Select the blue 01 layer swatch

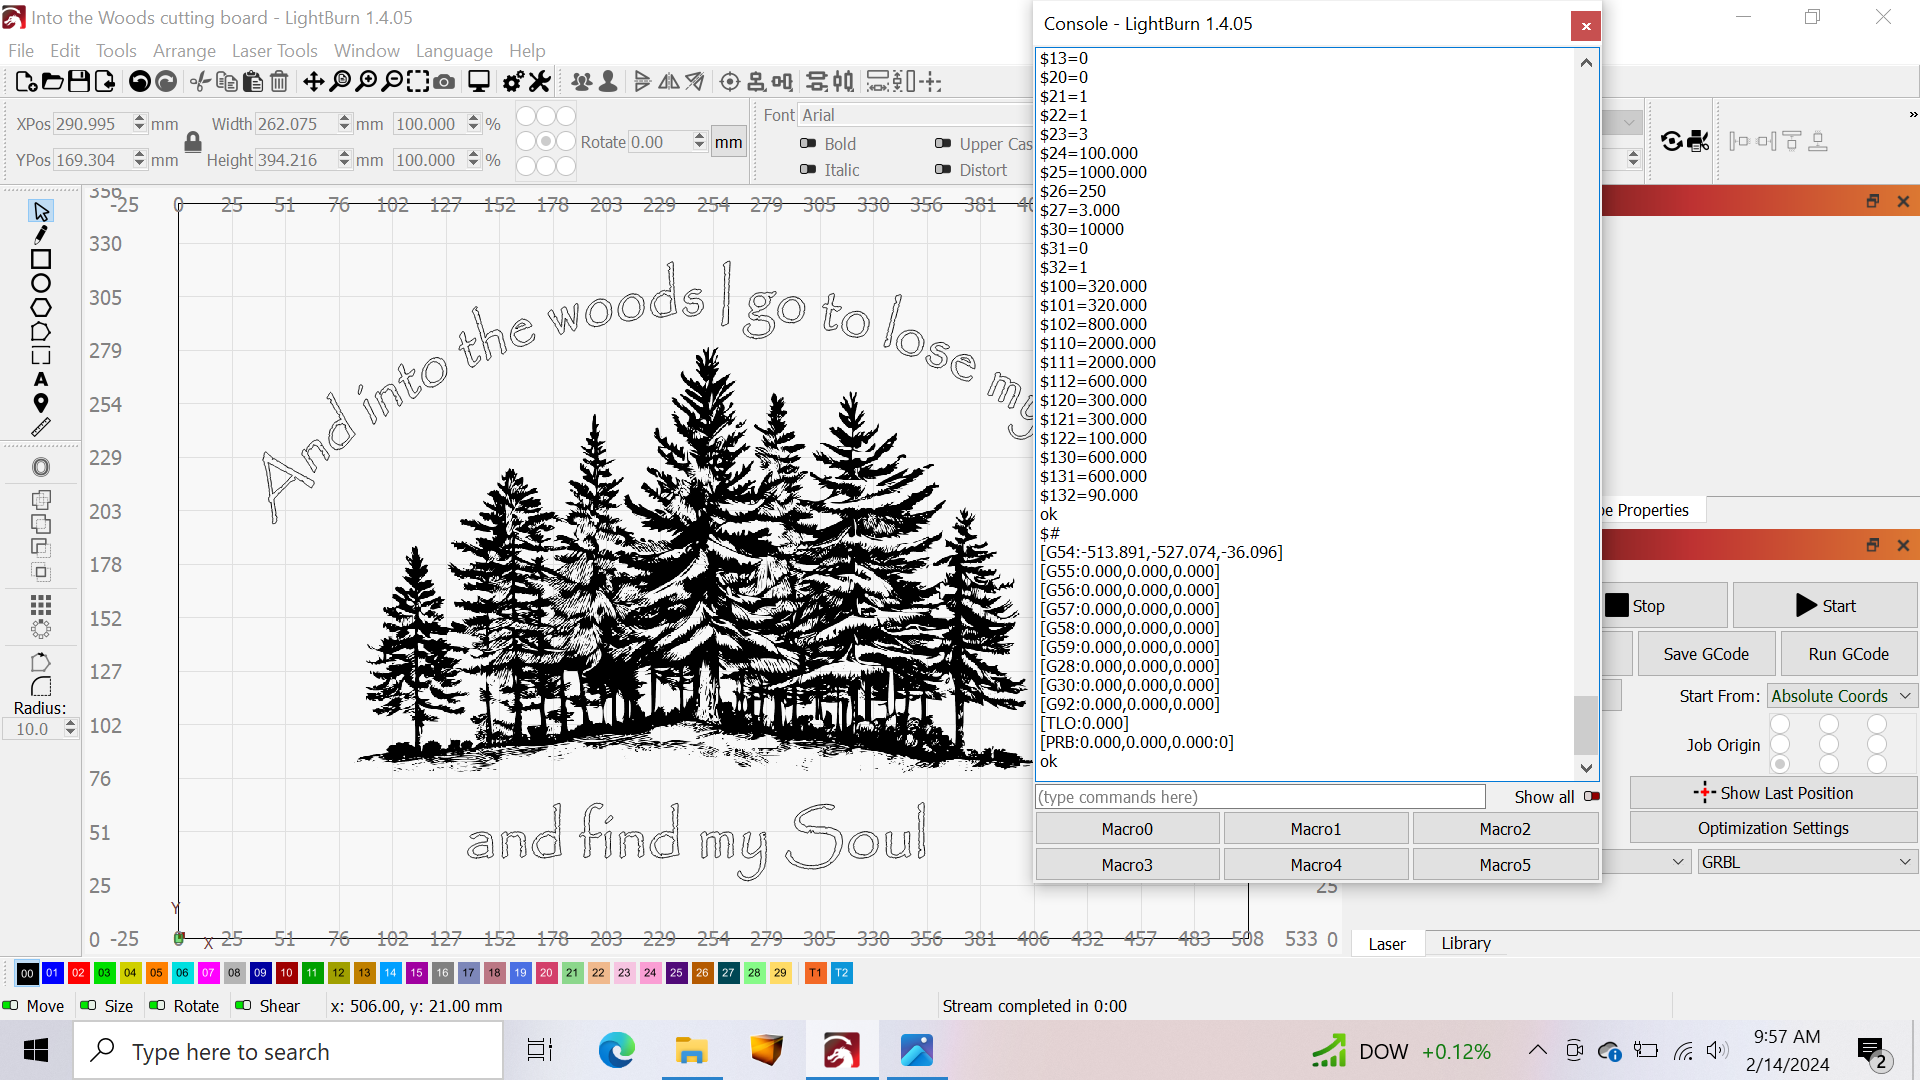coord(52,973)
